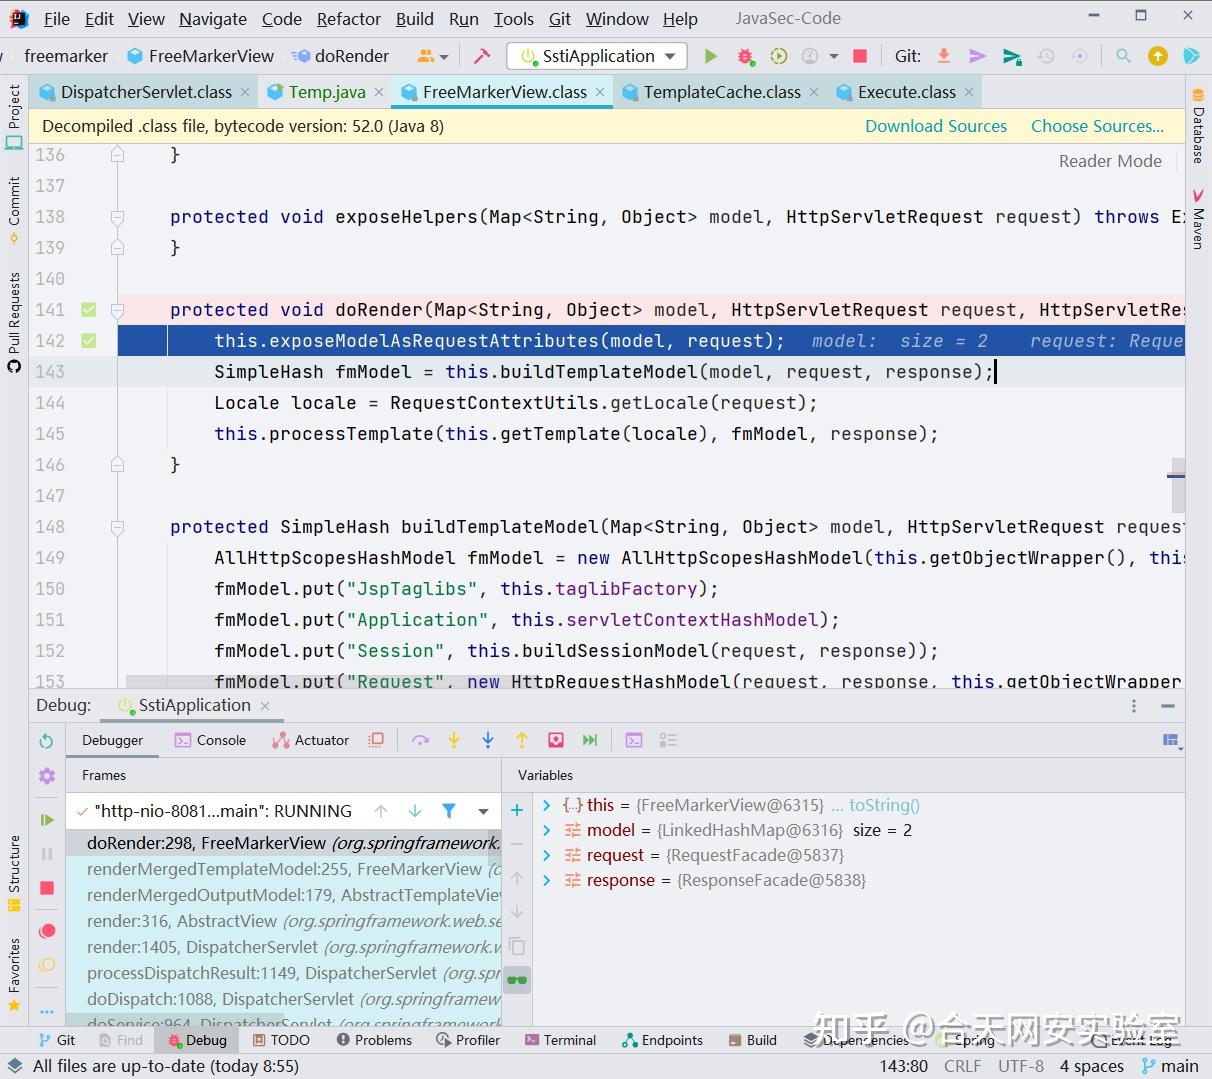Toggle breakpoint on line 142

coord(89,341)
